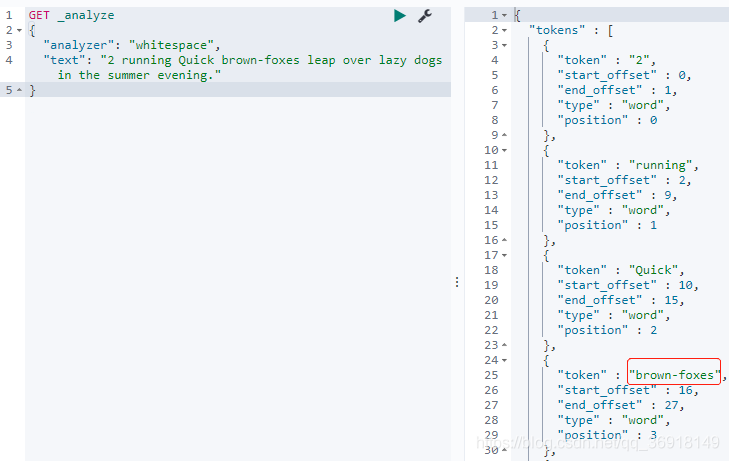Image resolution: width=729 pixels, height=461 pixels.
Task: Fold the Quick token object at line 17
Action: coord(504,255)
